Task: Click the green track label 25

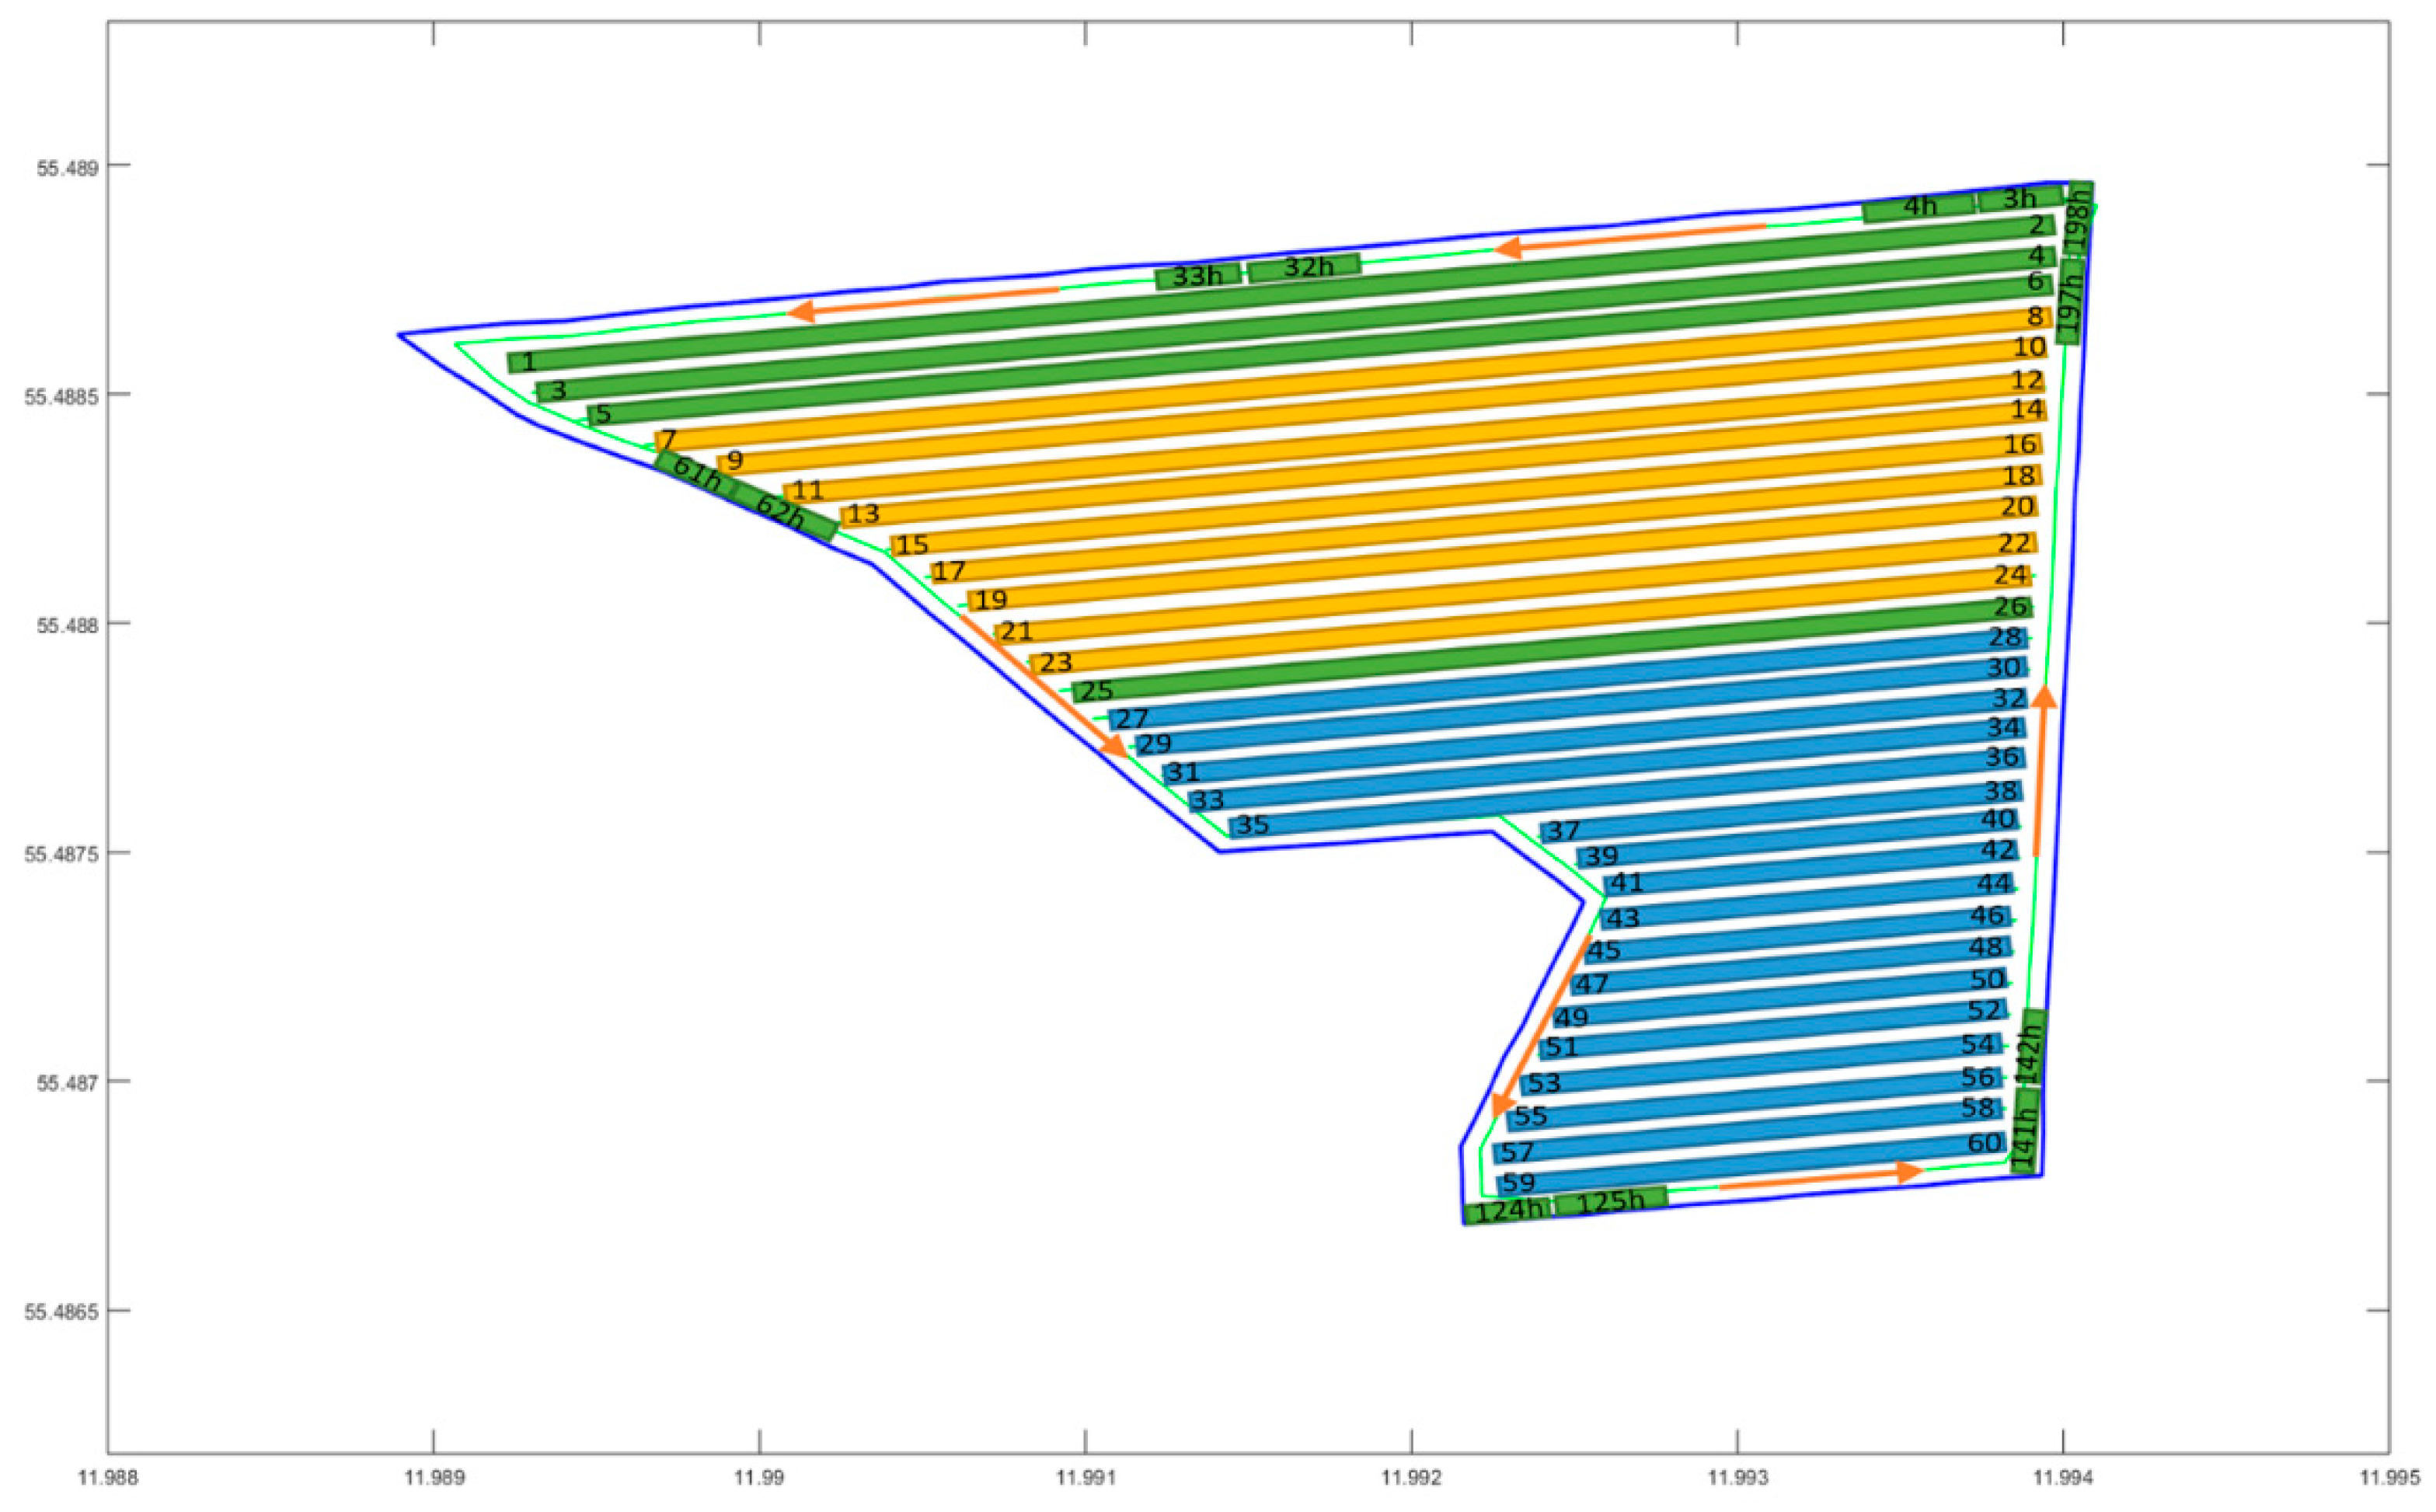Action: pyautogui.click(x=1096, y=691)
